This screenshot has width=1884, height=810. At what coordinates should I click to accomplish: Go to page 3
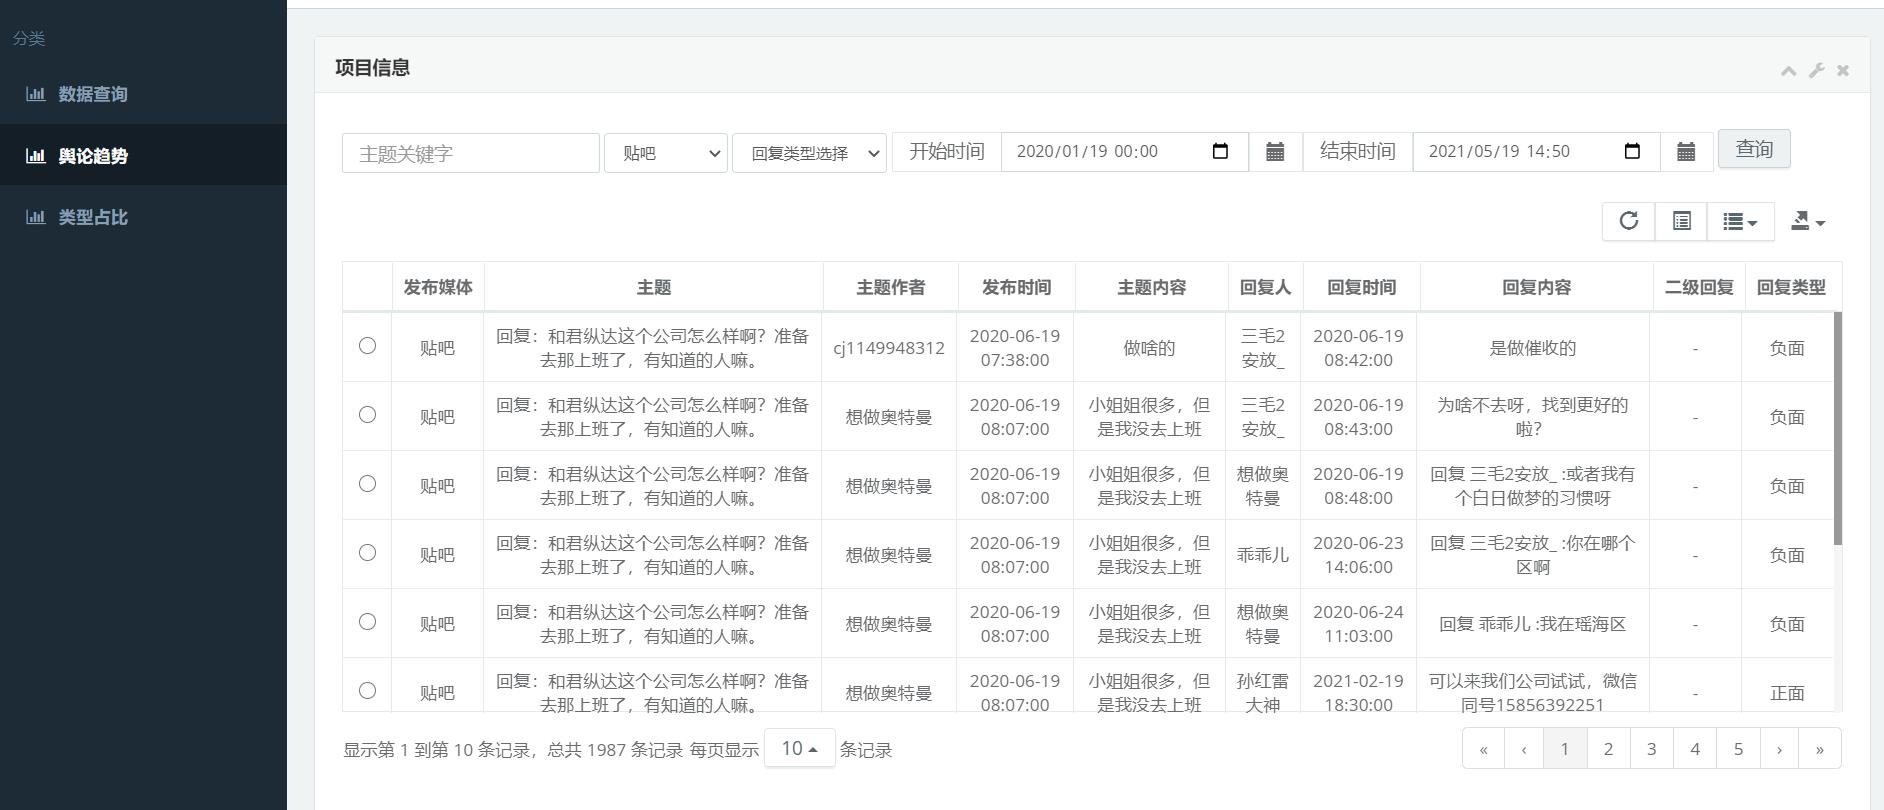[x=1652, y=748]
